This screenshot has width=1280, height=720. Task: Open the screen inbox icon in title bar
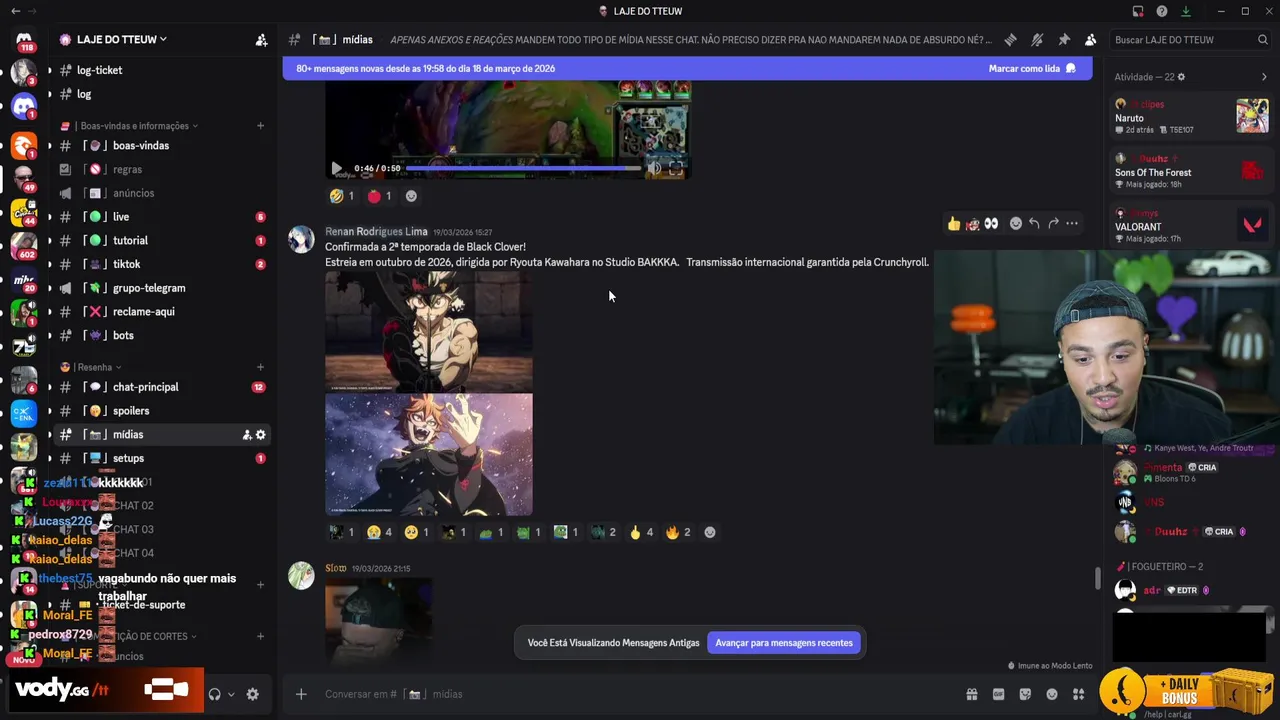[1138, 11]
